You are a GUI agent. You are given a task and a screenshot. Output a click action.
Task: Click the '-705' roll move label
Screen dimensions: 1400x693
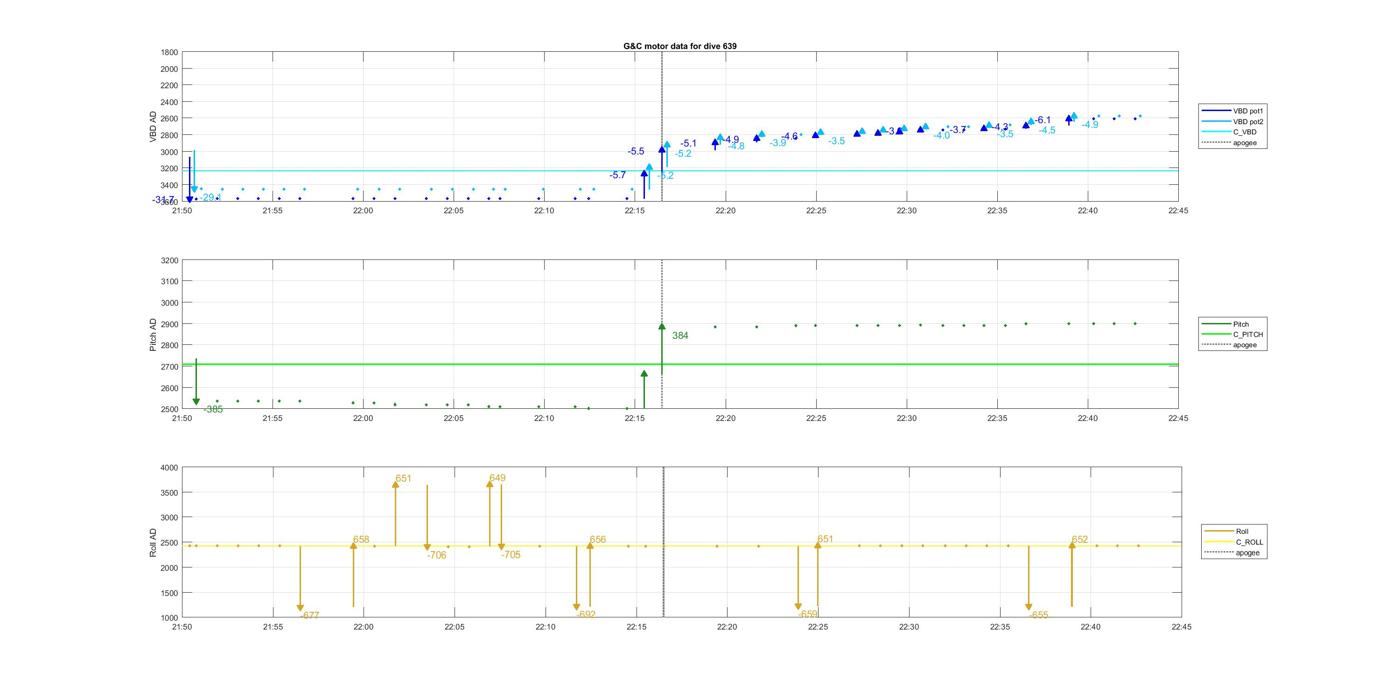[510, 555]
